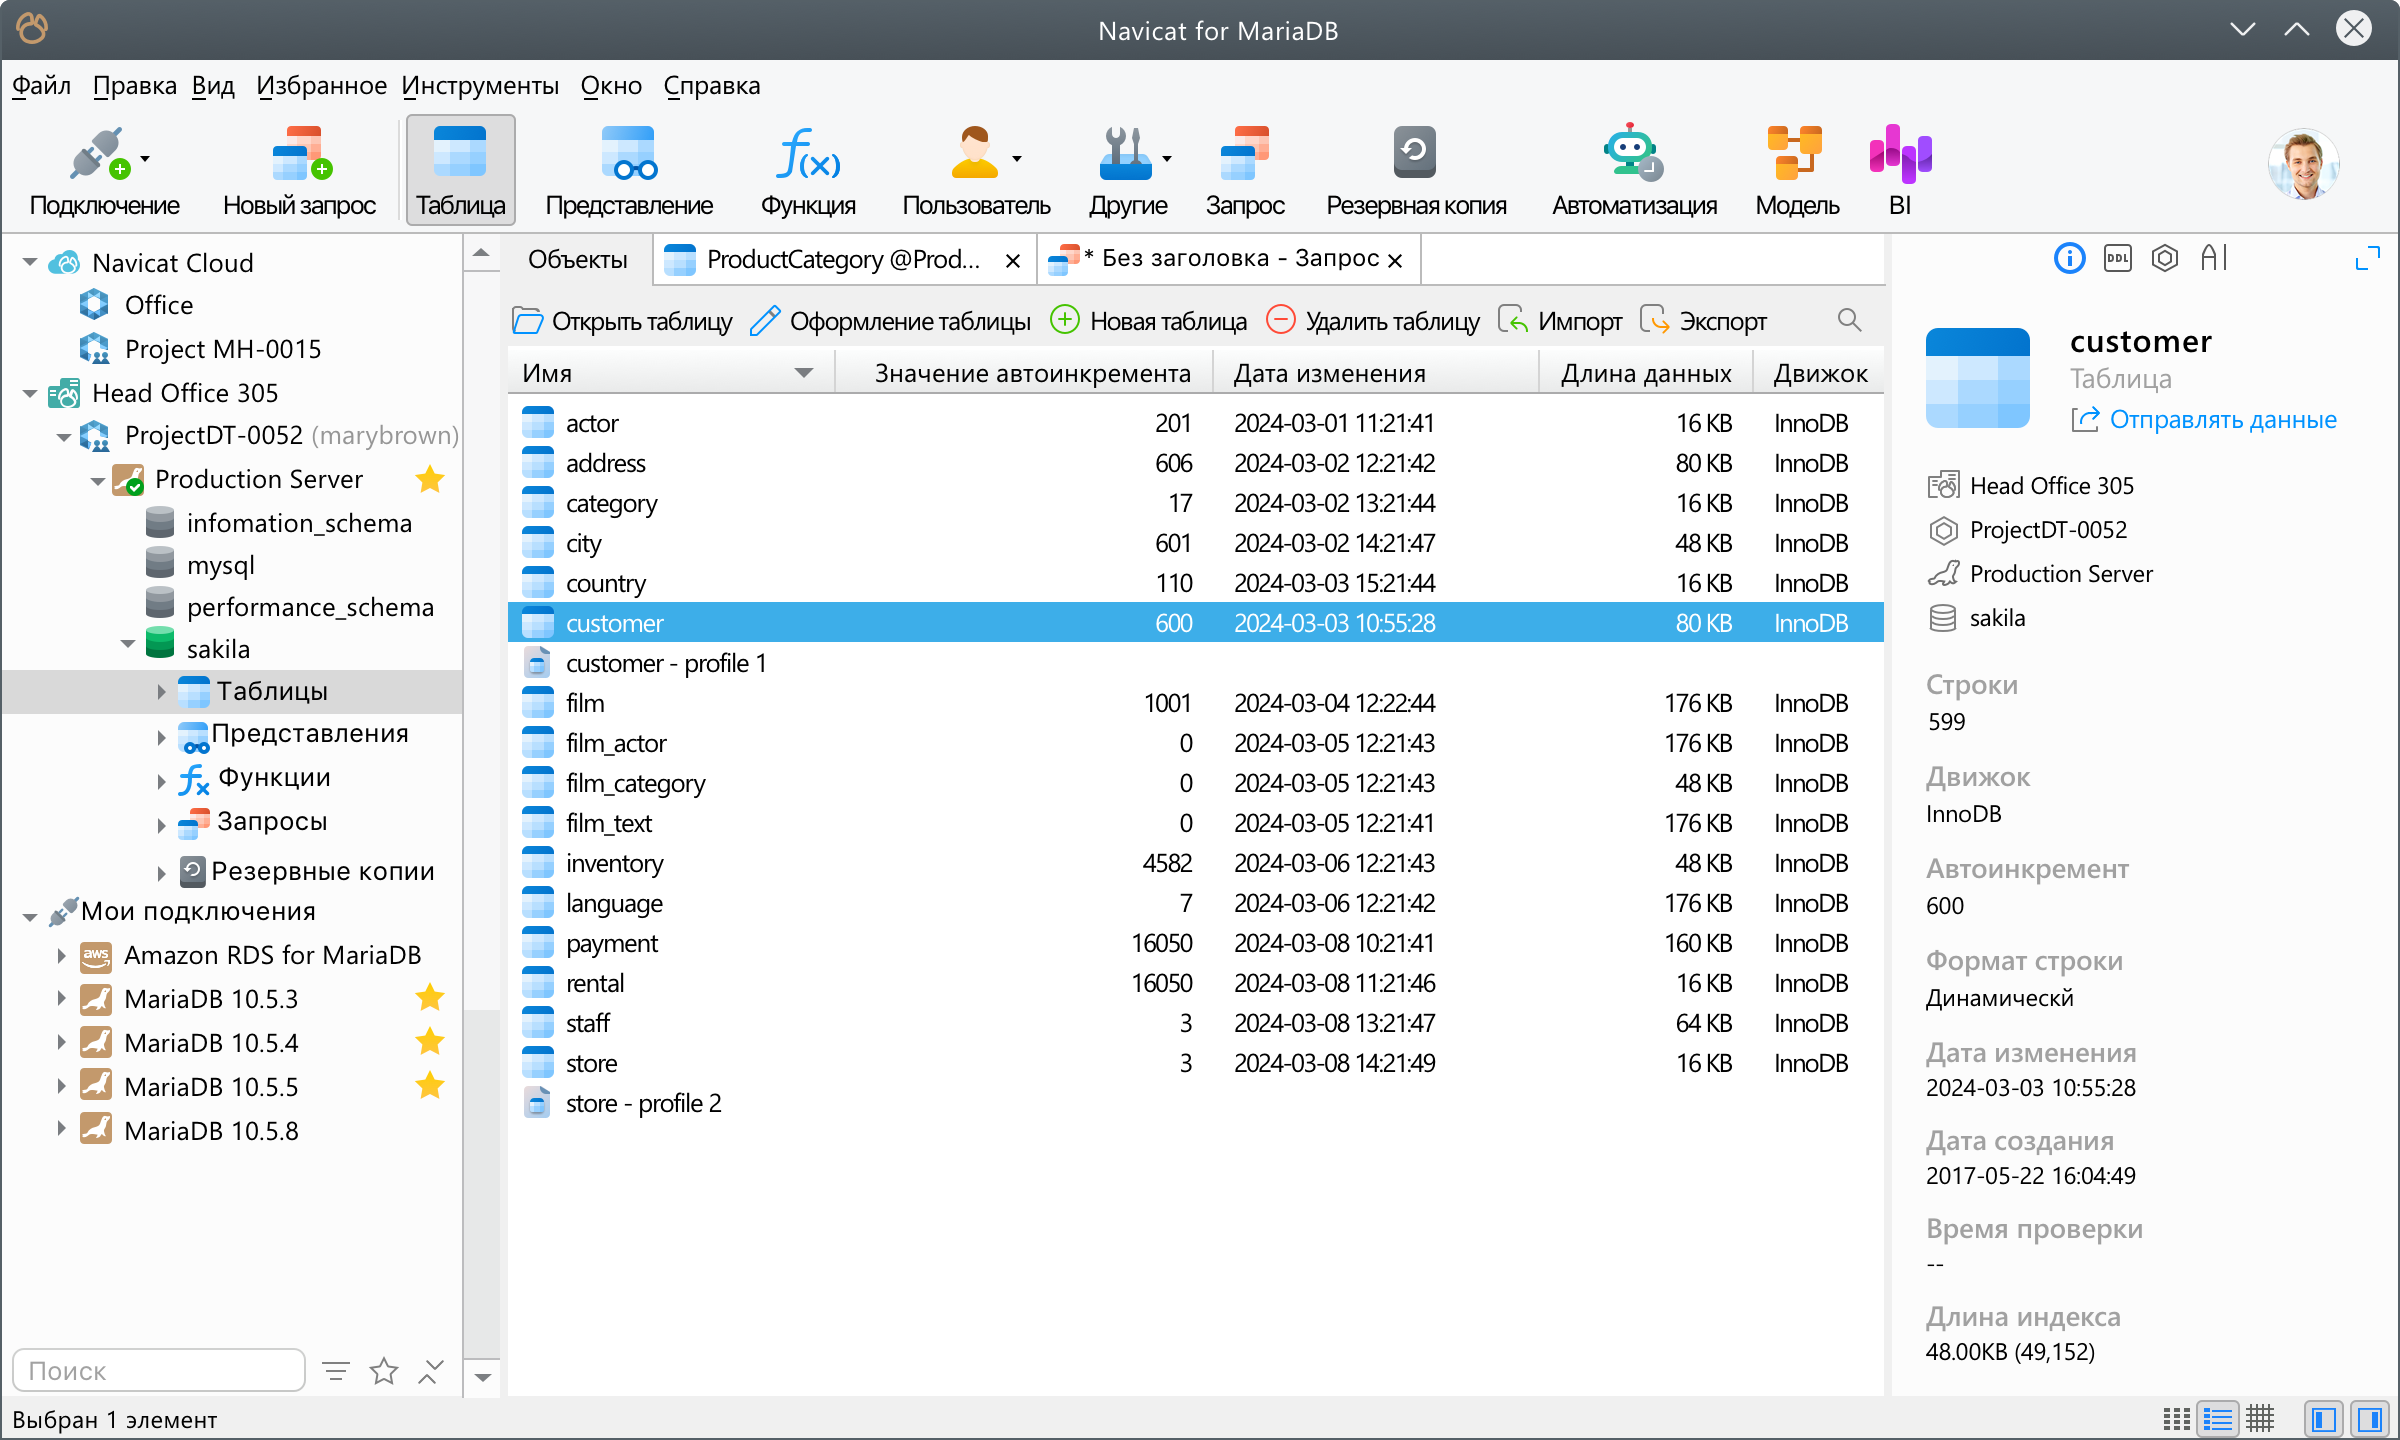Open the Function (Функция) toolbar icon
This screenshot has height=1440, width=2400.
(808, 155)
